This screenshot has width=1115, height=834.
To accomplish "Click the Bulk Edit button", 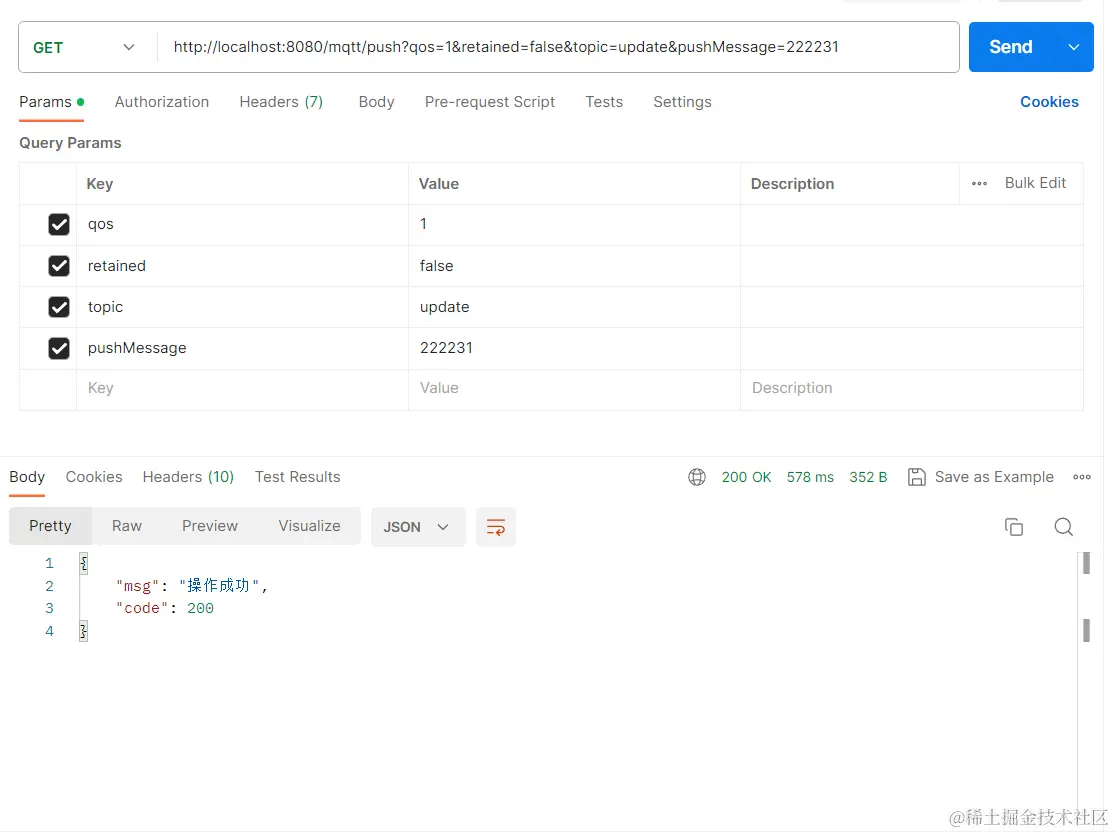I will click(1035, 183).
